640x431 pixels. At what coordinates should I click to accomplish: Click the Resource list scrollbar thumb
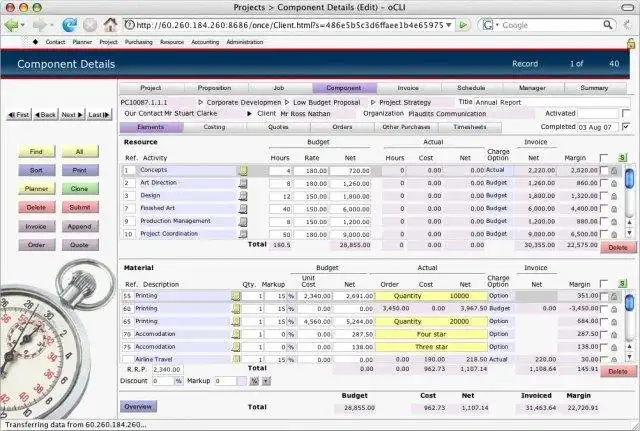(630, 178)
